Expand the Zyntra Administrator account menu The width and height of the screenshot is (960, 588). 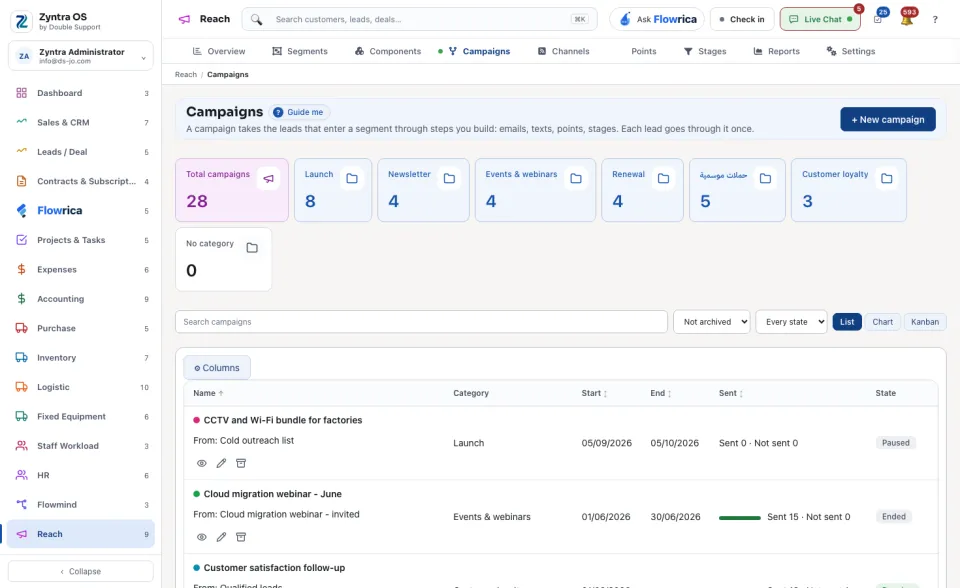pyautogui.click(x=81, y=56)
